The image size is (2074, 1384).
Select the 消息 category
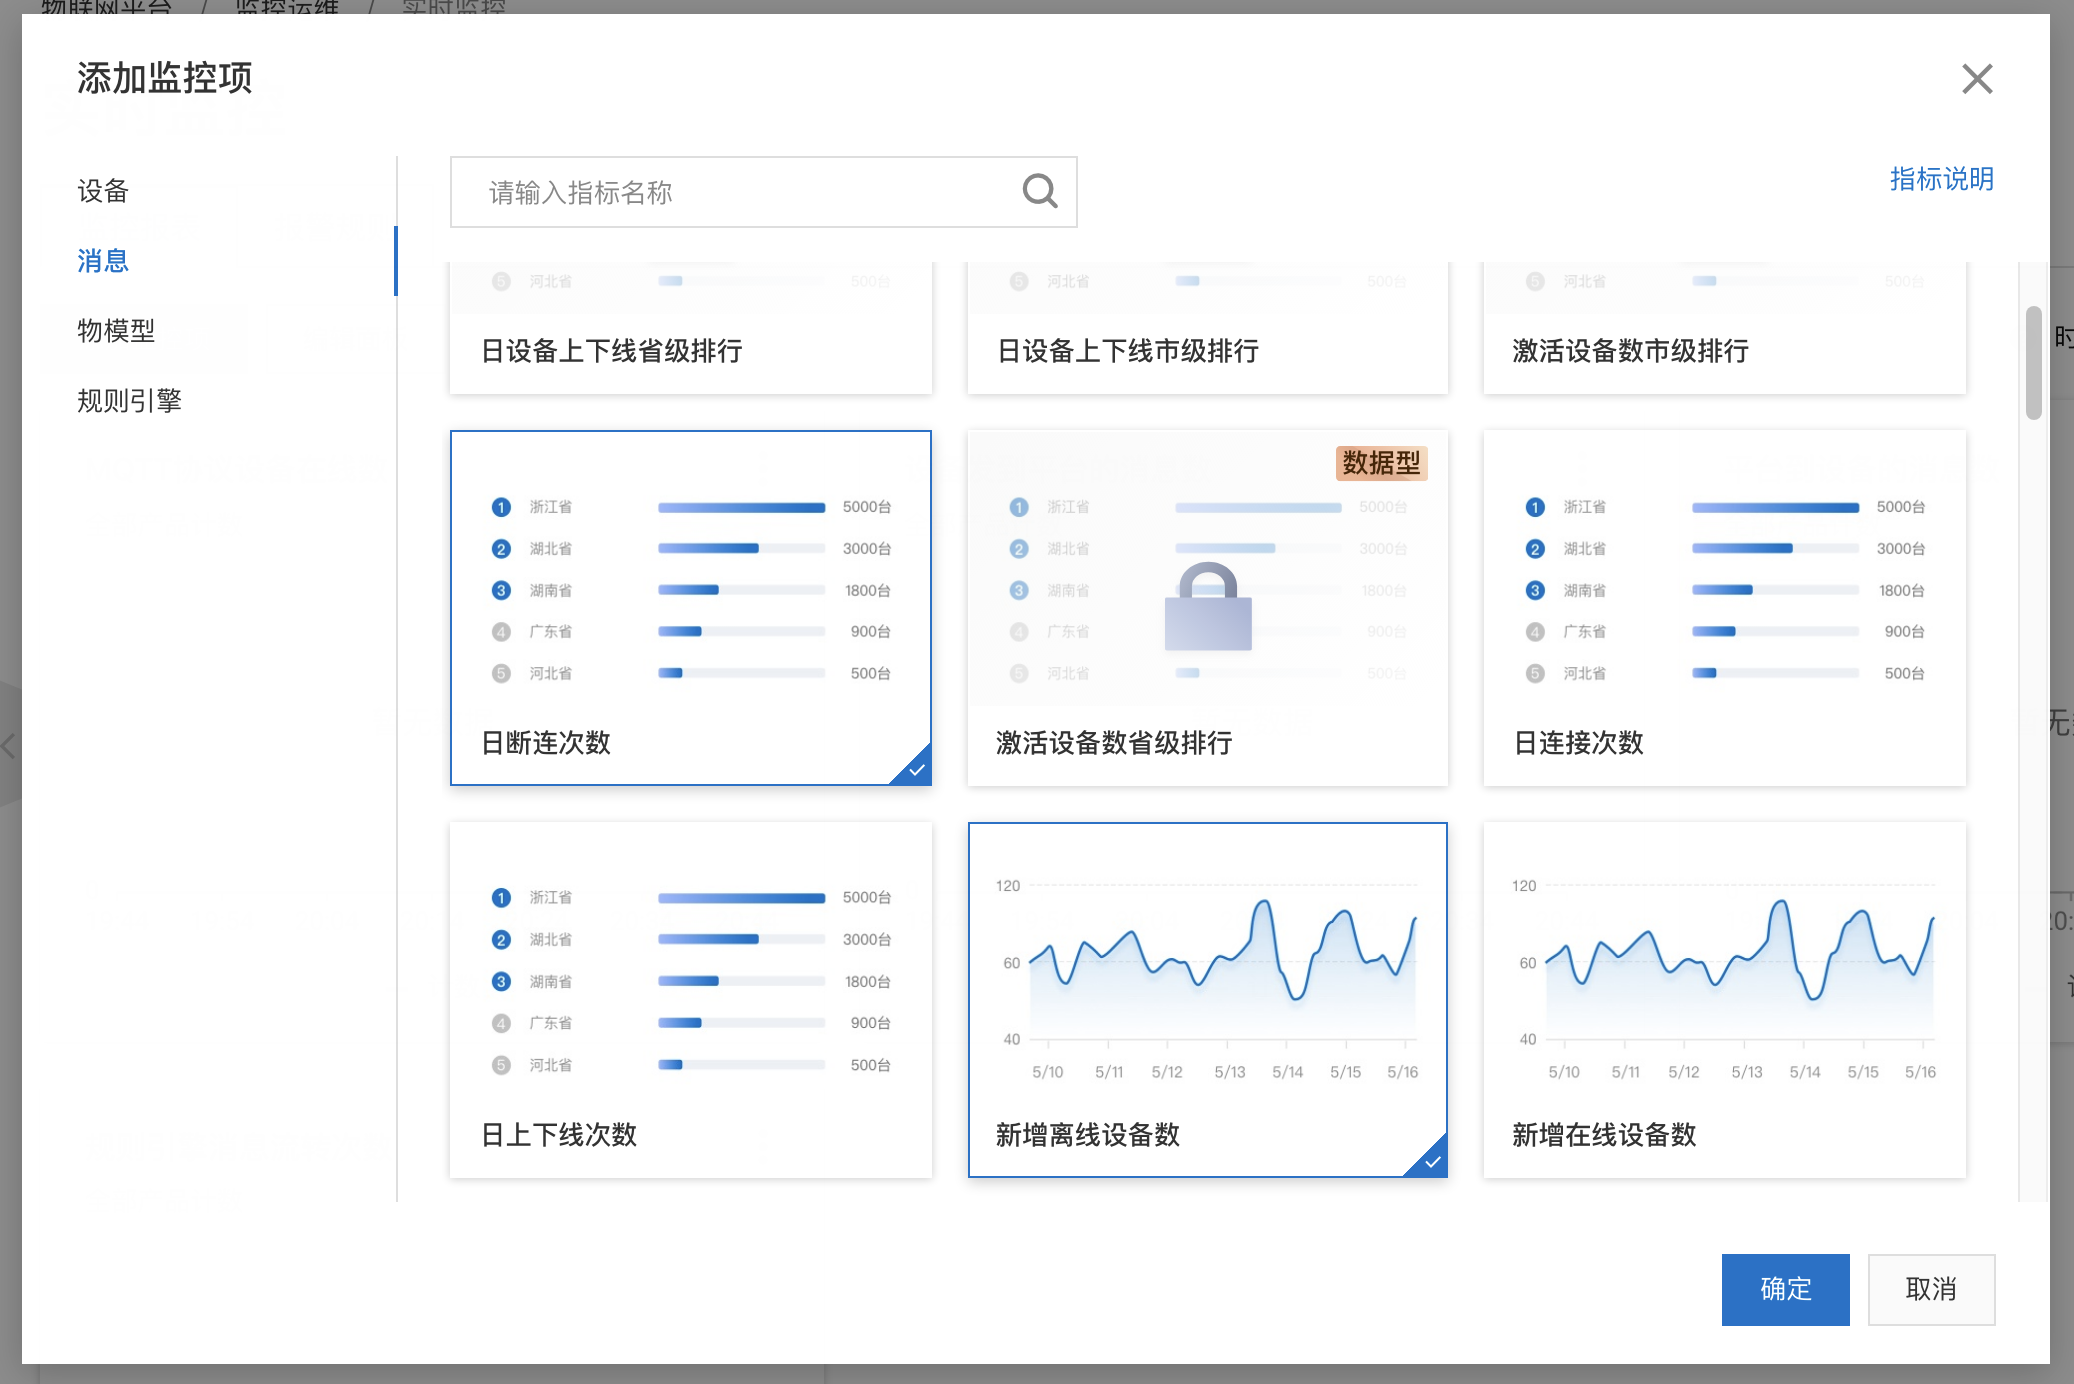[103, 261]
